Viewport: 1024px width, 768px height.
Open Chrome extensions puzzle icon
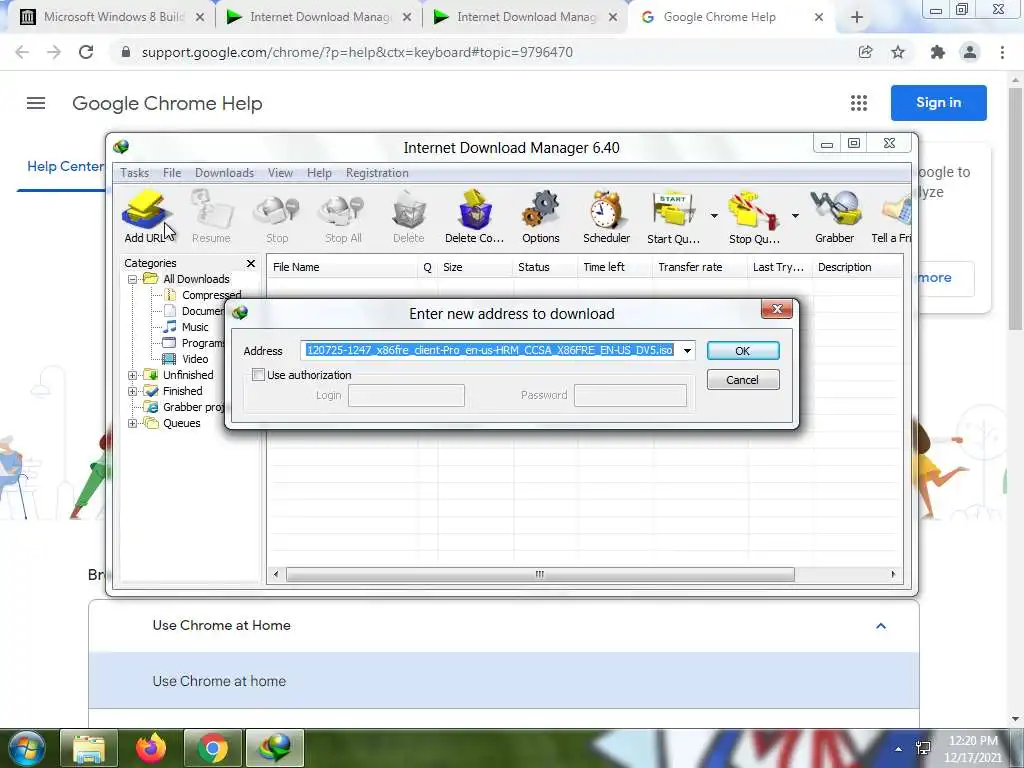tap(938, 52)
